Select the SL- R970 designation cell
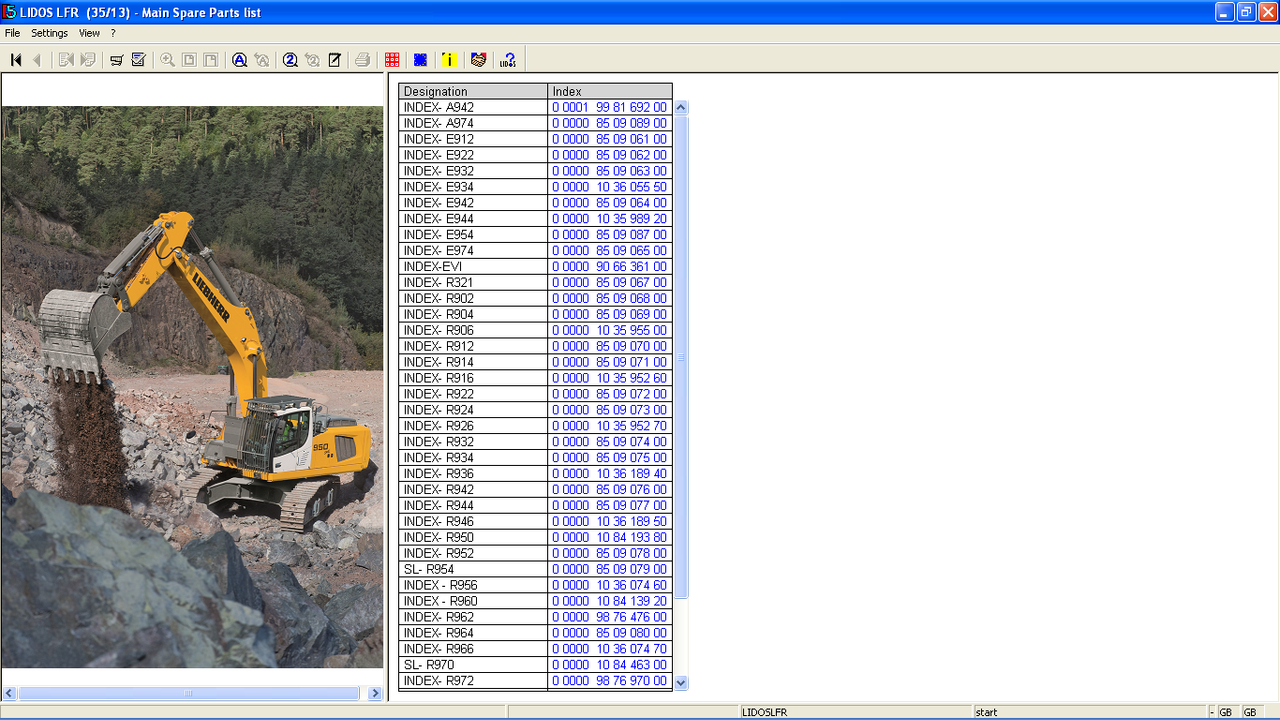 pos(473,665)
